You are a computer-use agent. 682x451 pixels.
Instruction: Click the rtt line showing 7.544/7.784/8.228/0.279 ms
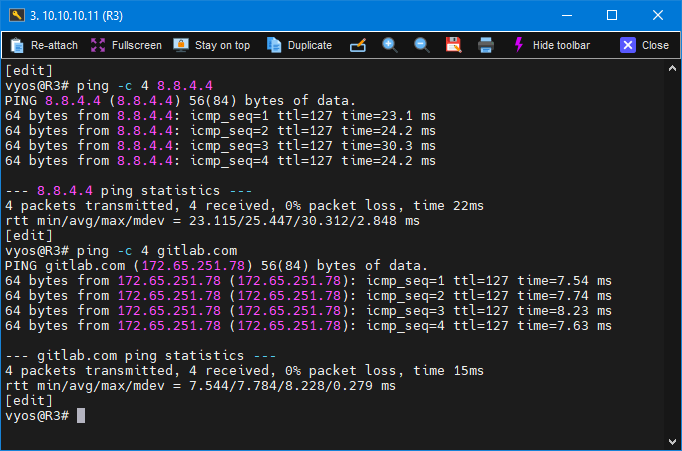click(x=201, y=386)
